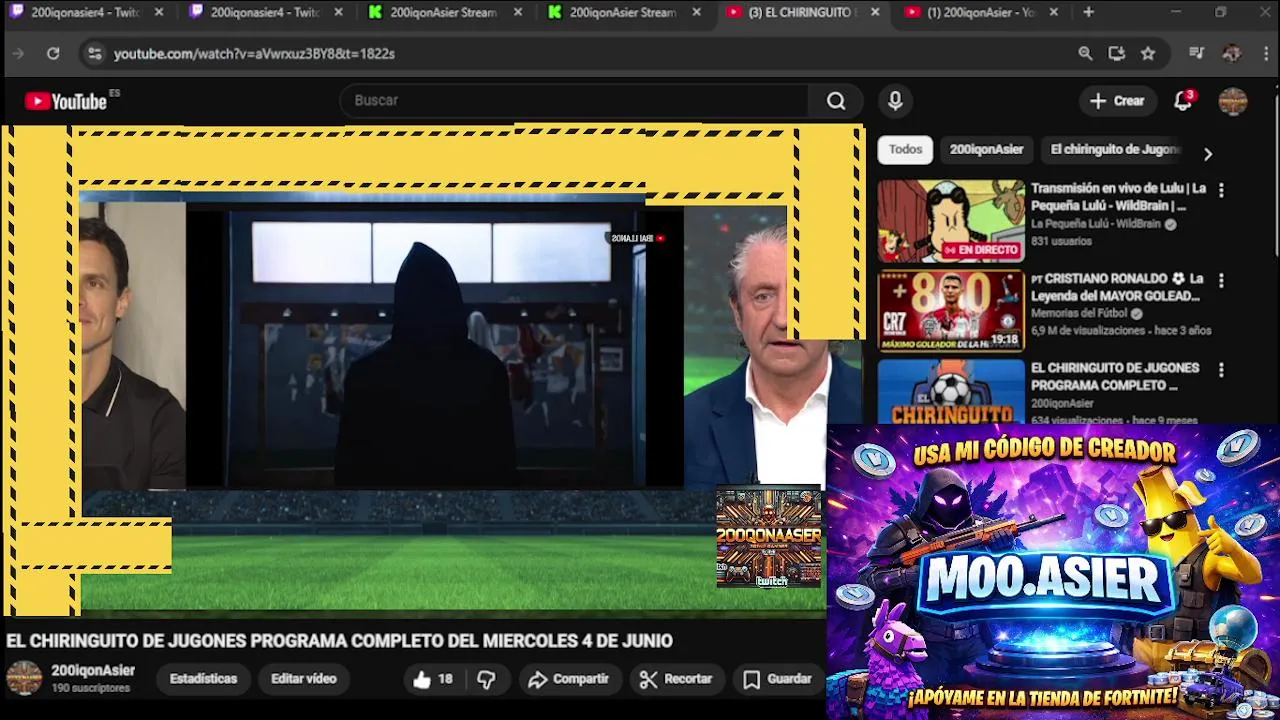Open La Pequeña Lulú video thumbnail
1280x720 pixels.
(951, 221)
